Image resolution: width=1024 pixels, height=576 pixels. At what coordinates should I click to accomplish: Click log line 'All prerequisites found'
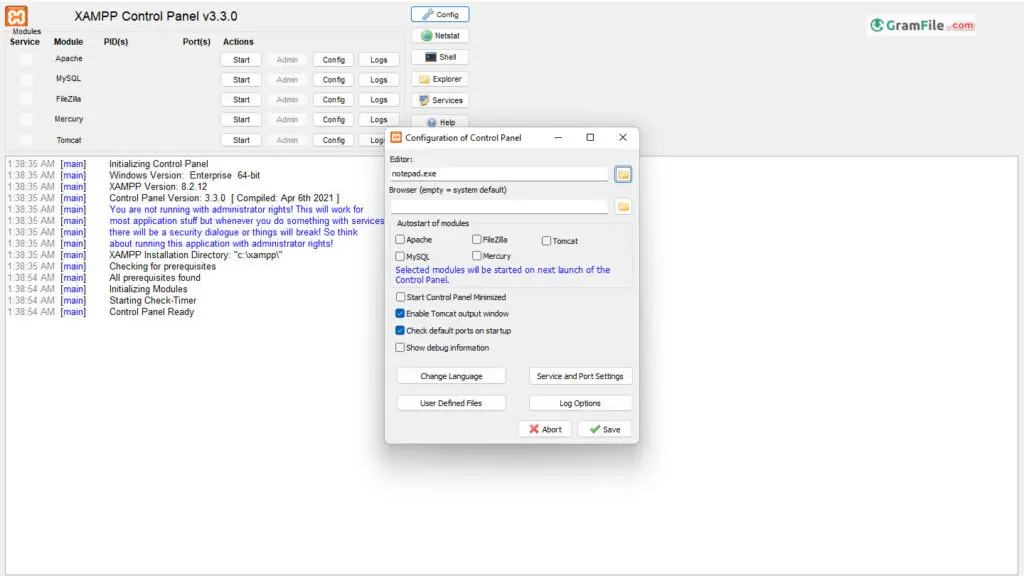point(155,278)
